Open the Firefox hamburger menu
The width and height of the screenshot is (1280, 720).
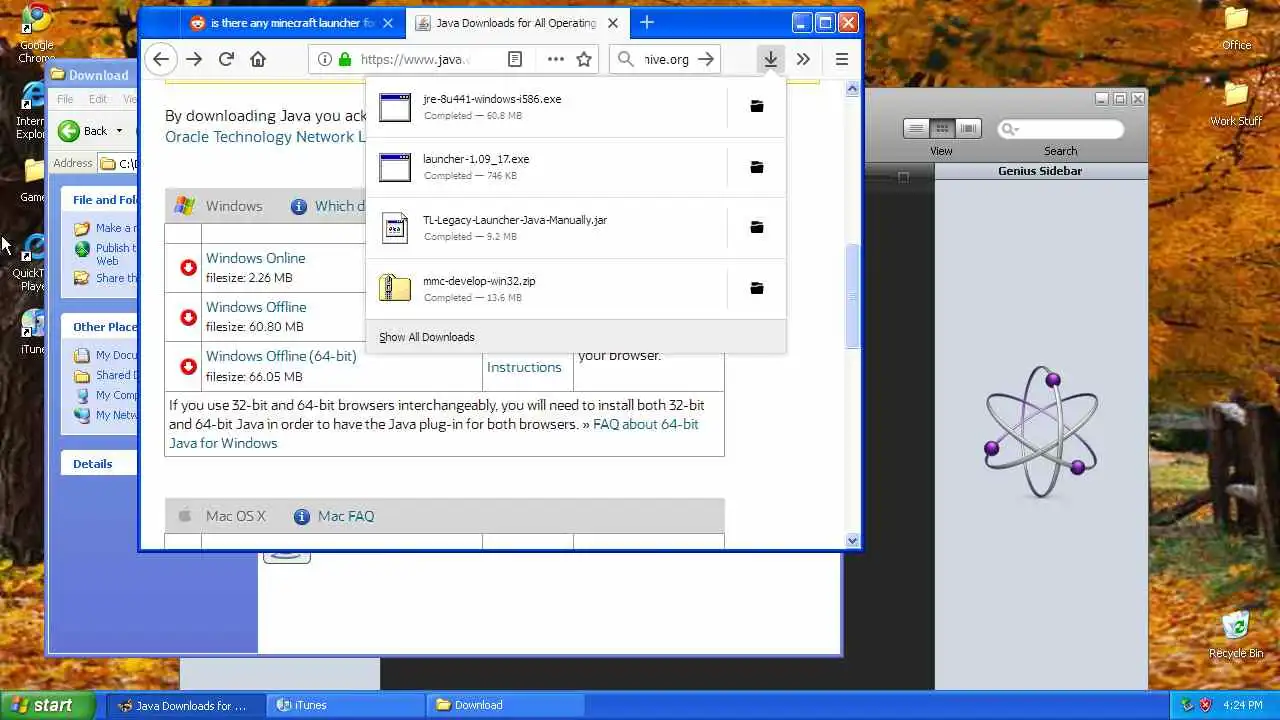click(x=842, y=59)
